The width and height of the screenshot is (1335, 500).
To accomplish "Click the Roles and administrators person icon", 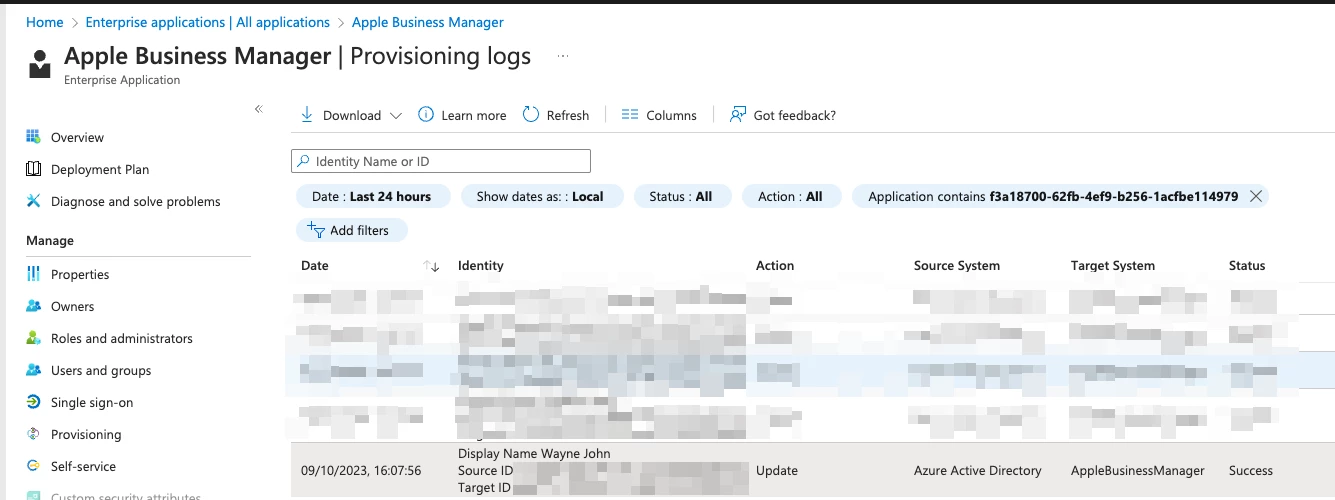I will [33, 338].
